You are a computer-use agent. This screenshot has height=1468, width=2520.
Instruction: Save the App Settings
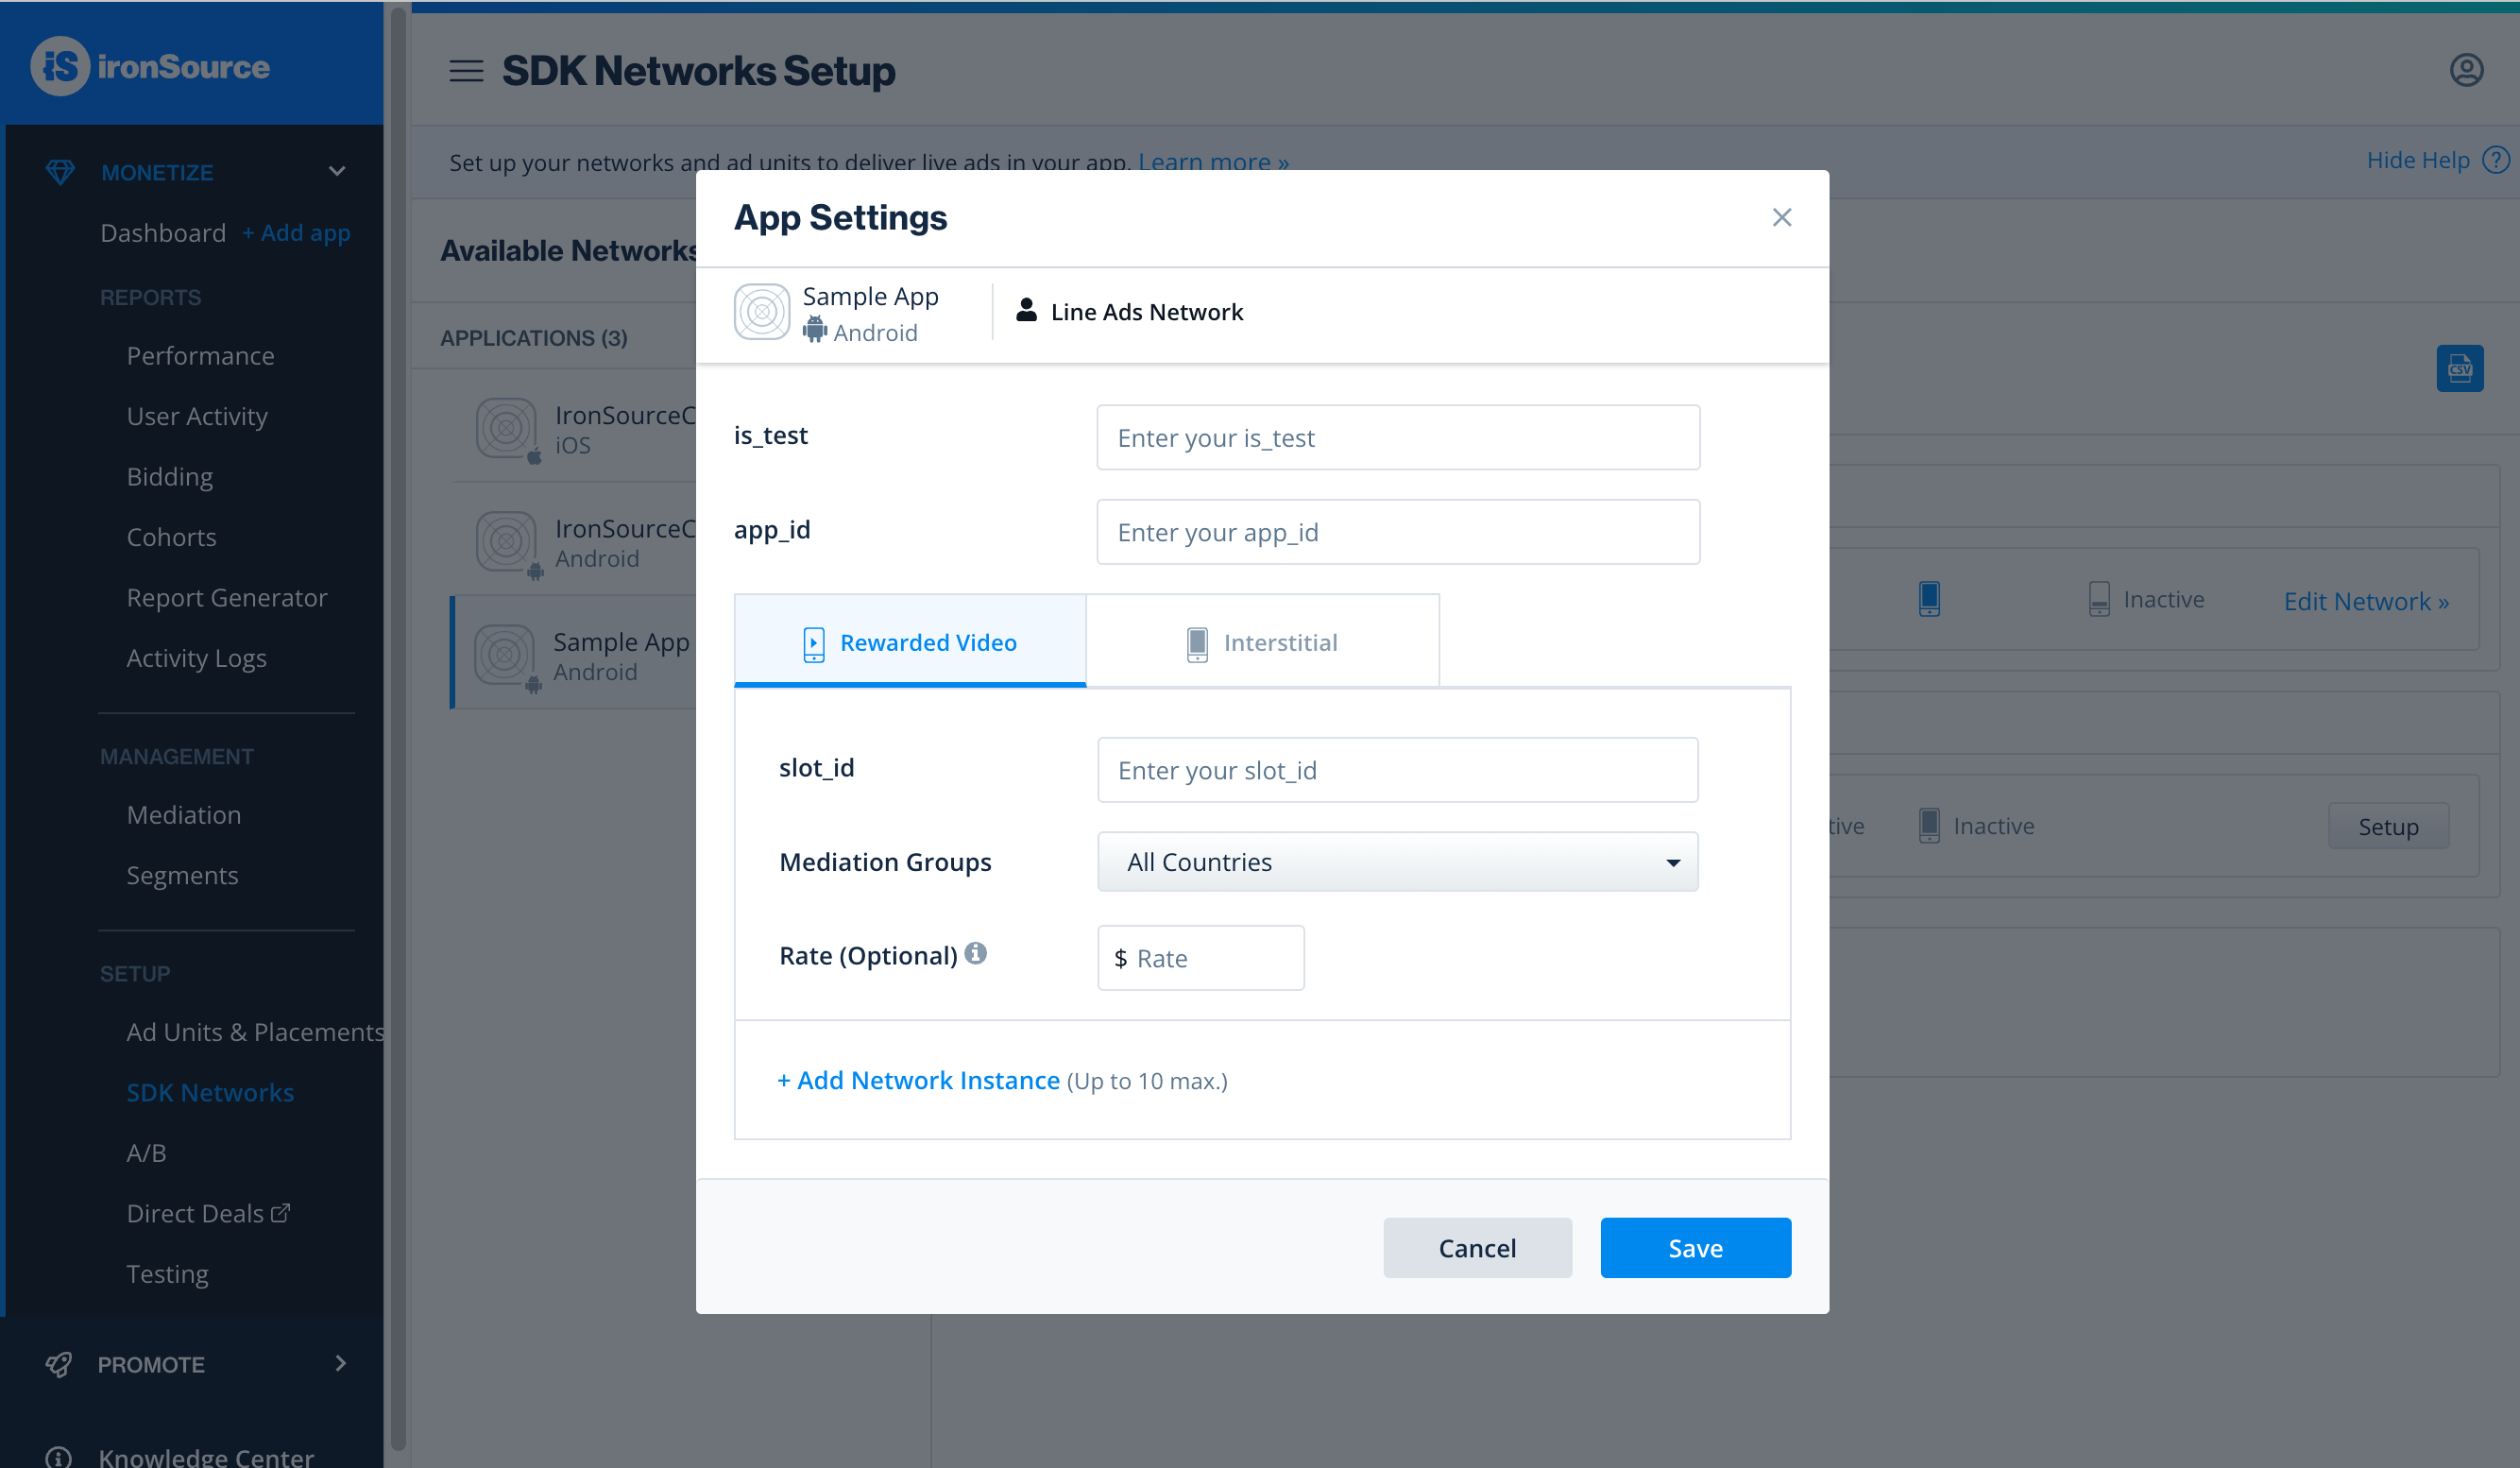coord(1695,1248)
